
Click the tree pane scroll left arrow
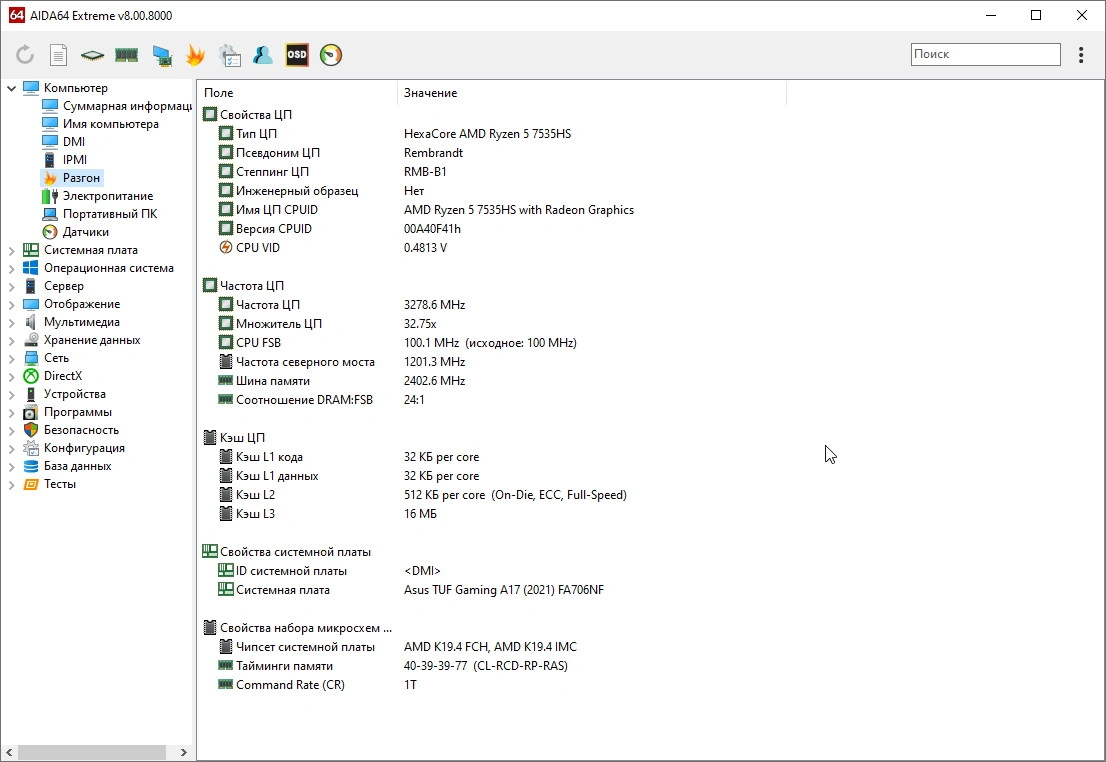(9, 752)
